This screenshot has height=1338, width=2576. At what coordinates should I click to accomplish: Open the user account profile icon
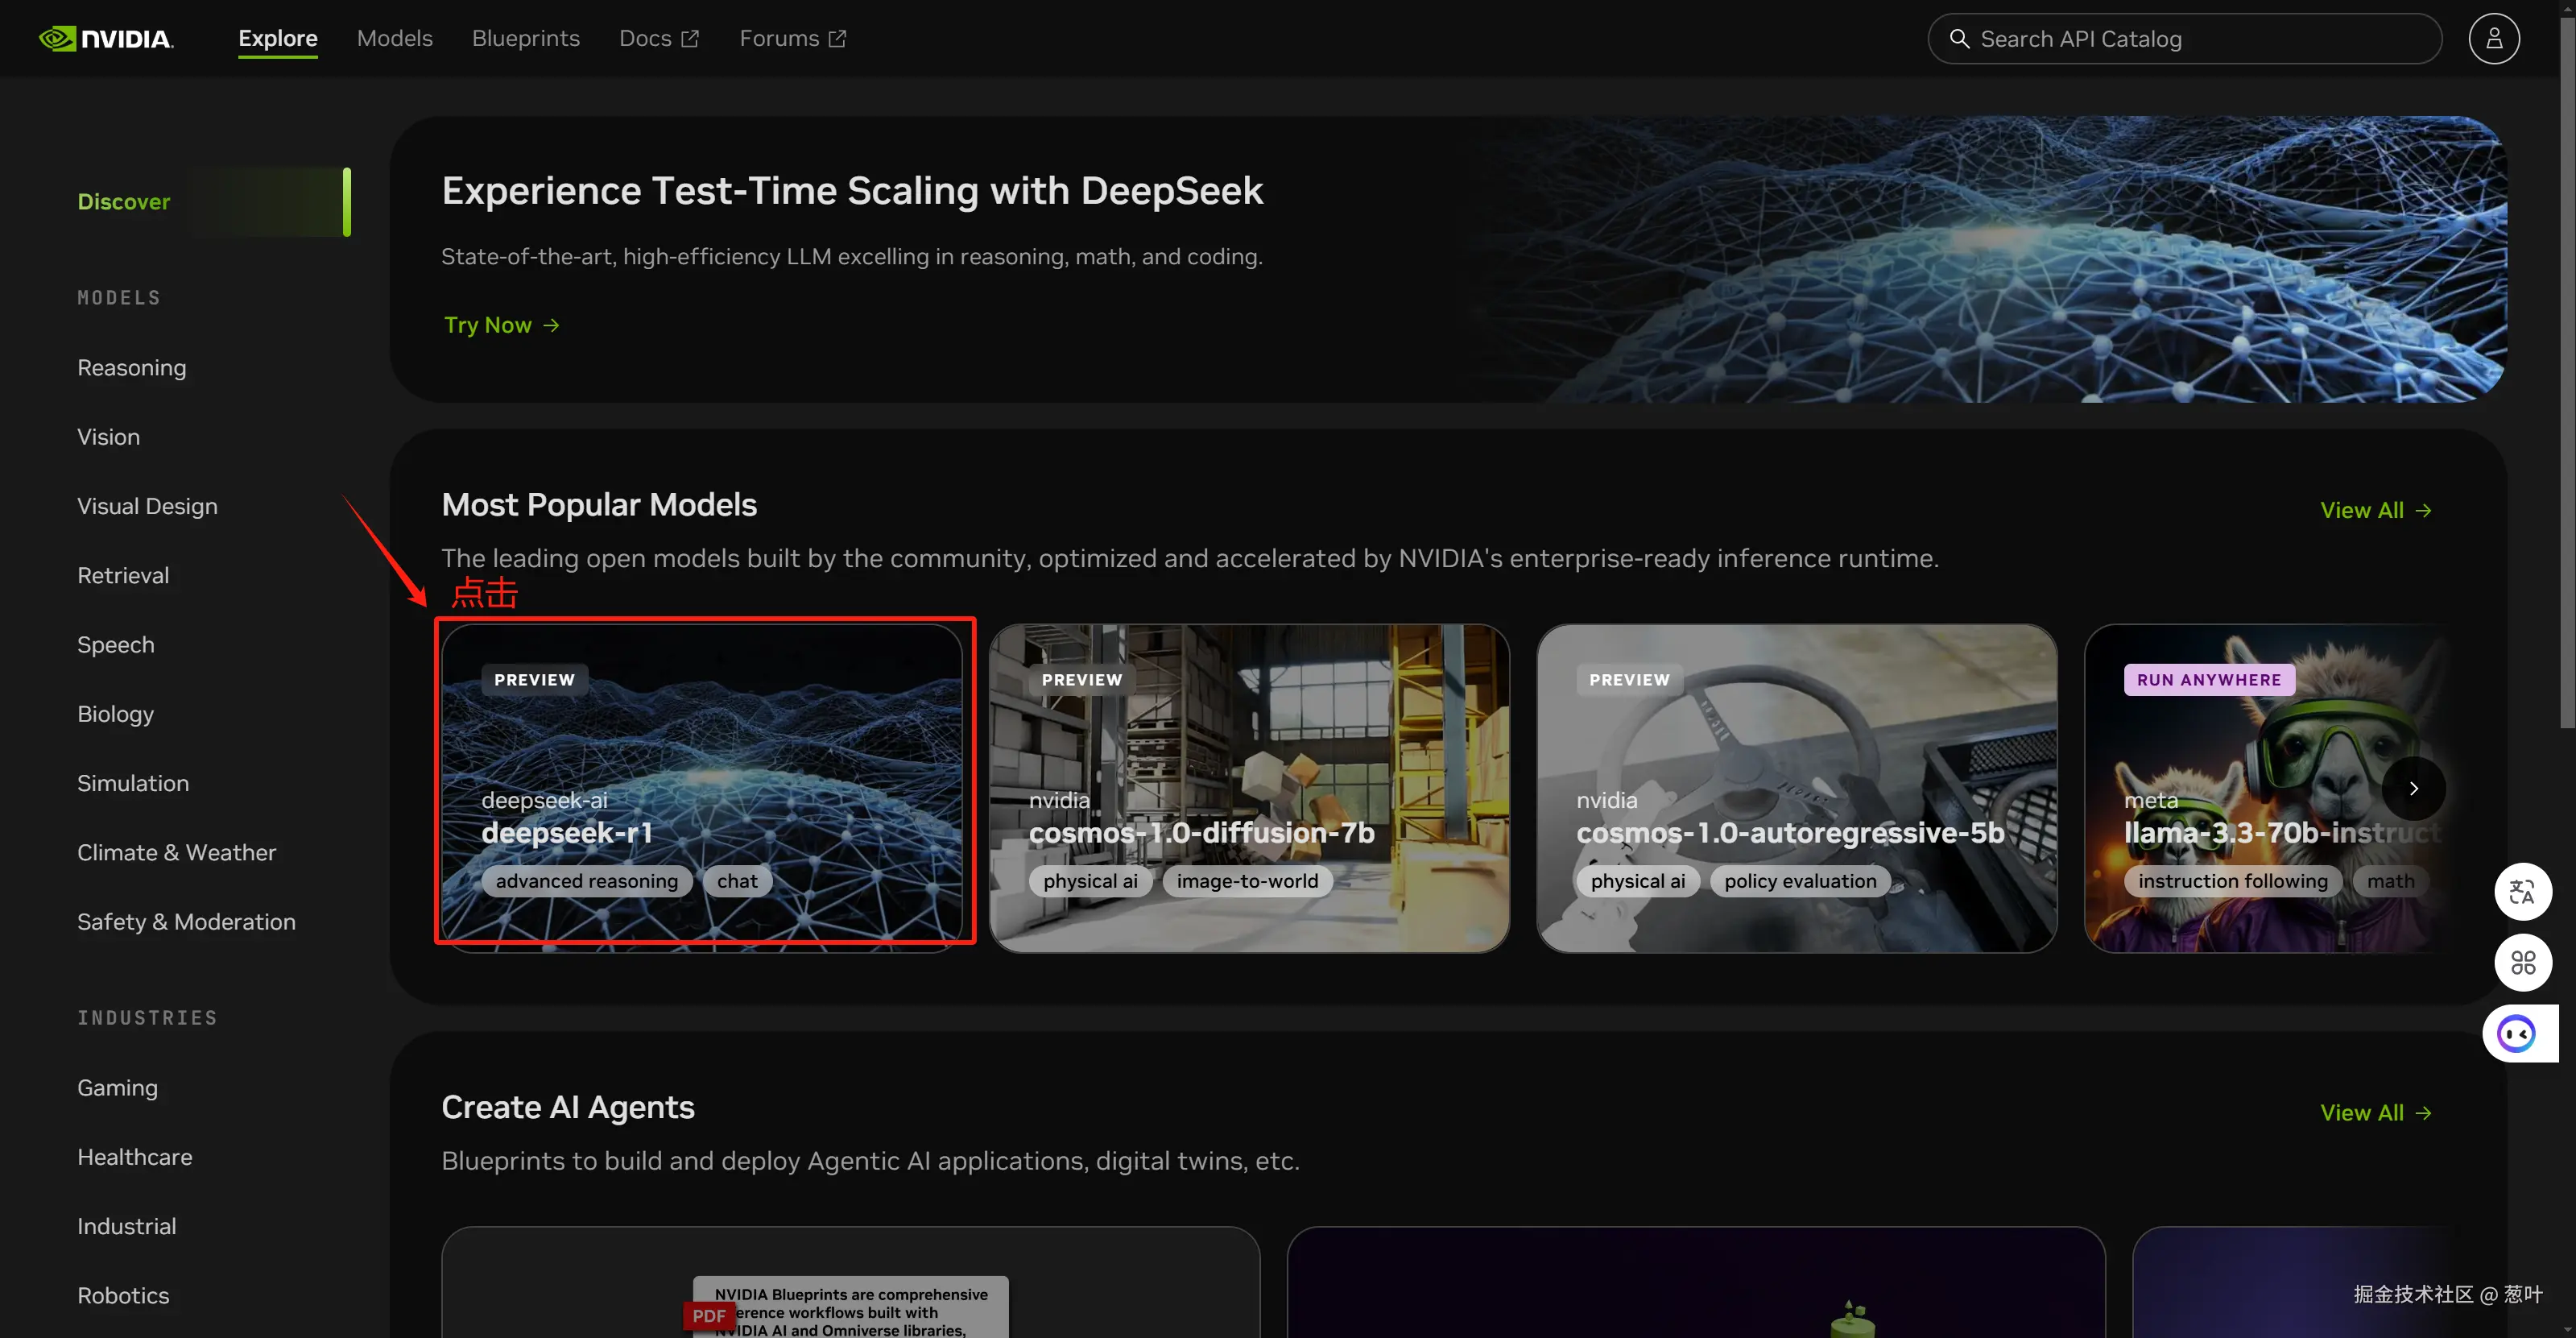pyautogui.click(x=2493, y=38)
